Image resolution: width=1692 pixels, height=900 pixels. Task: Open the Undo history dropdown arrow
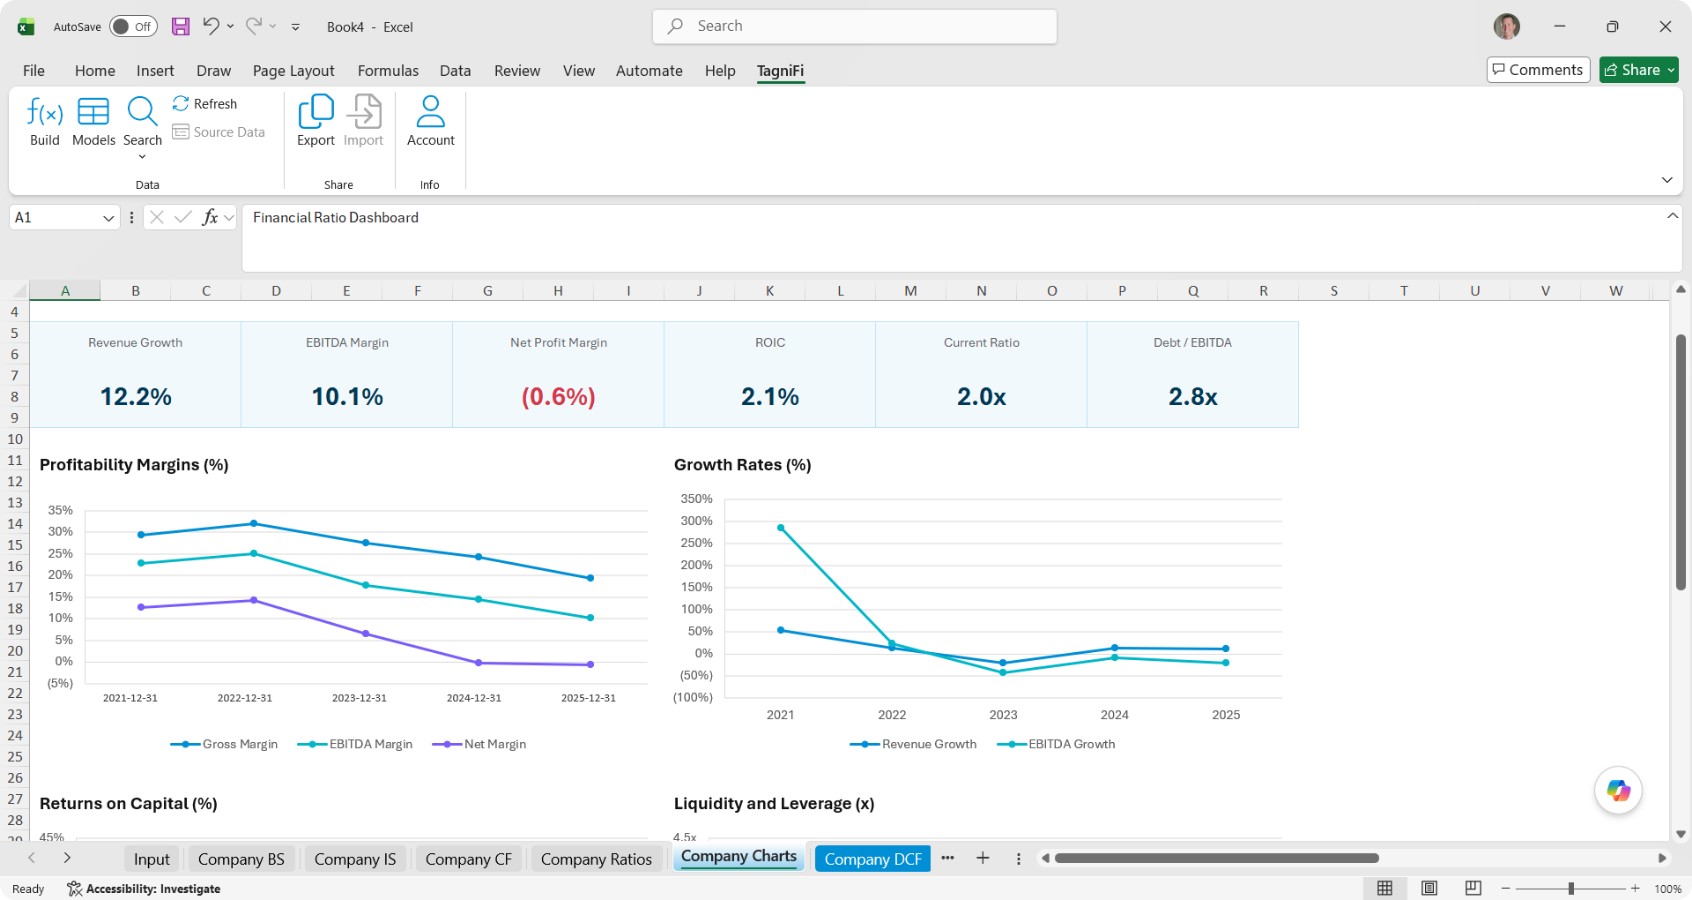(230, 27)
